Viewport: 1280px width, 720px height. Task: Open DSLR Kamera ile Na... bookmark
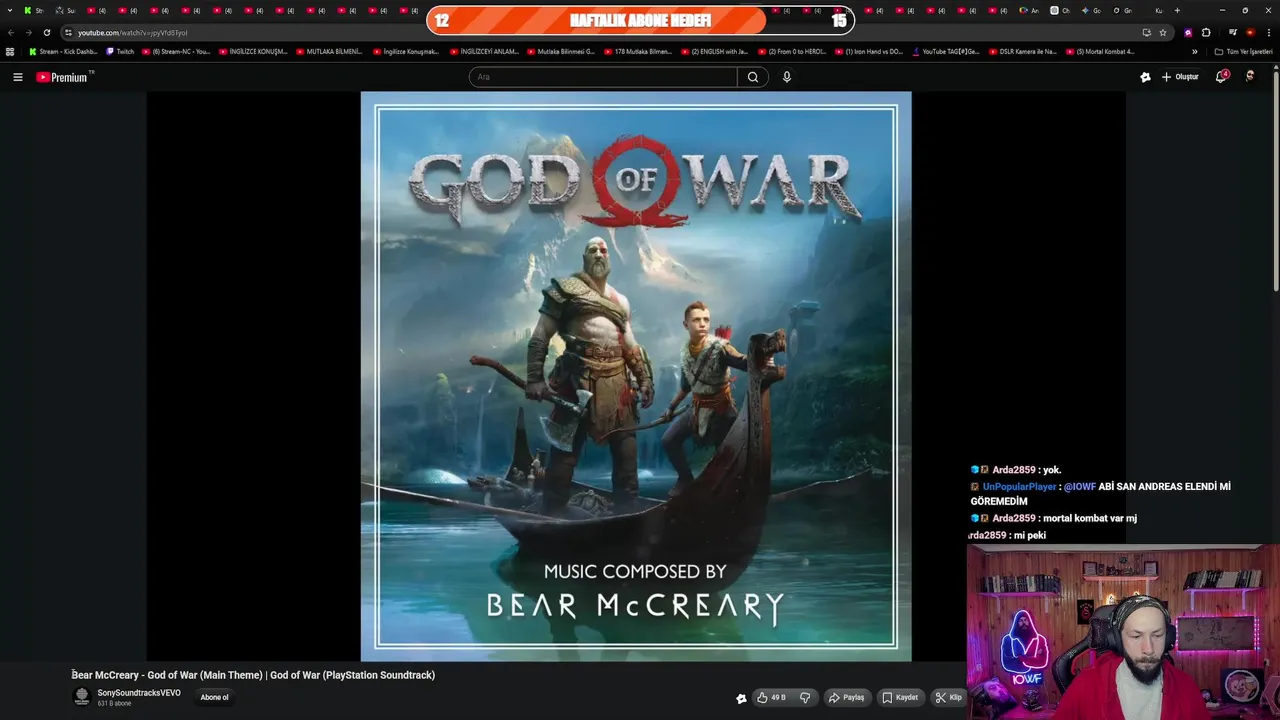[1023, 51]
